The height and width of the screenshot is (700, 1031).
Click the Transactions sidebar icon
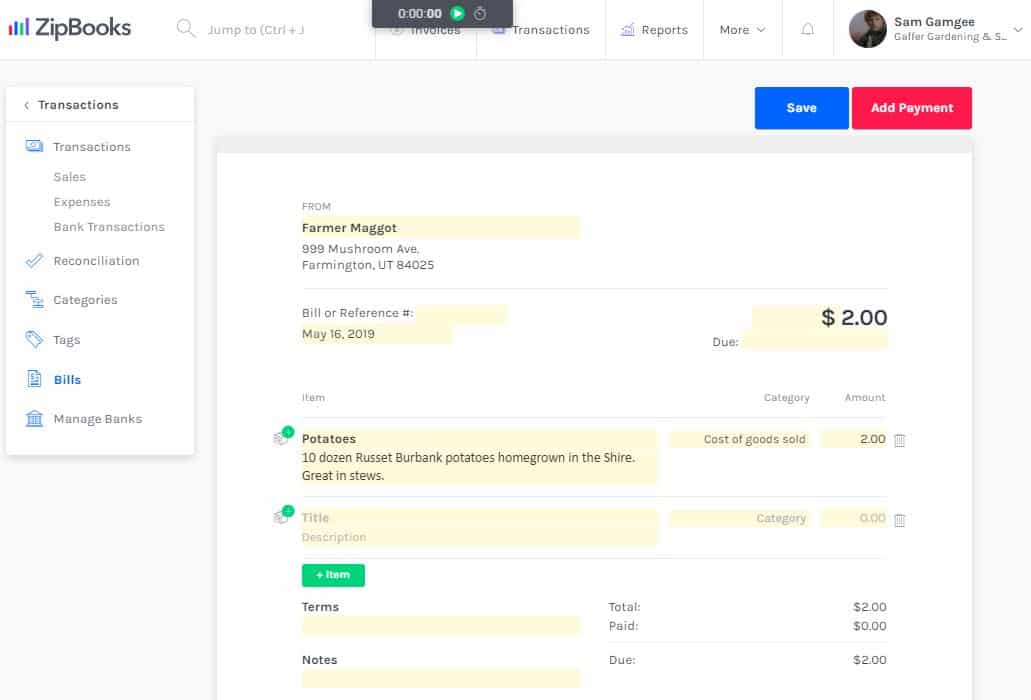coord(34,146)
